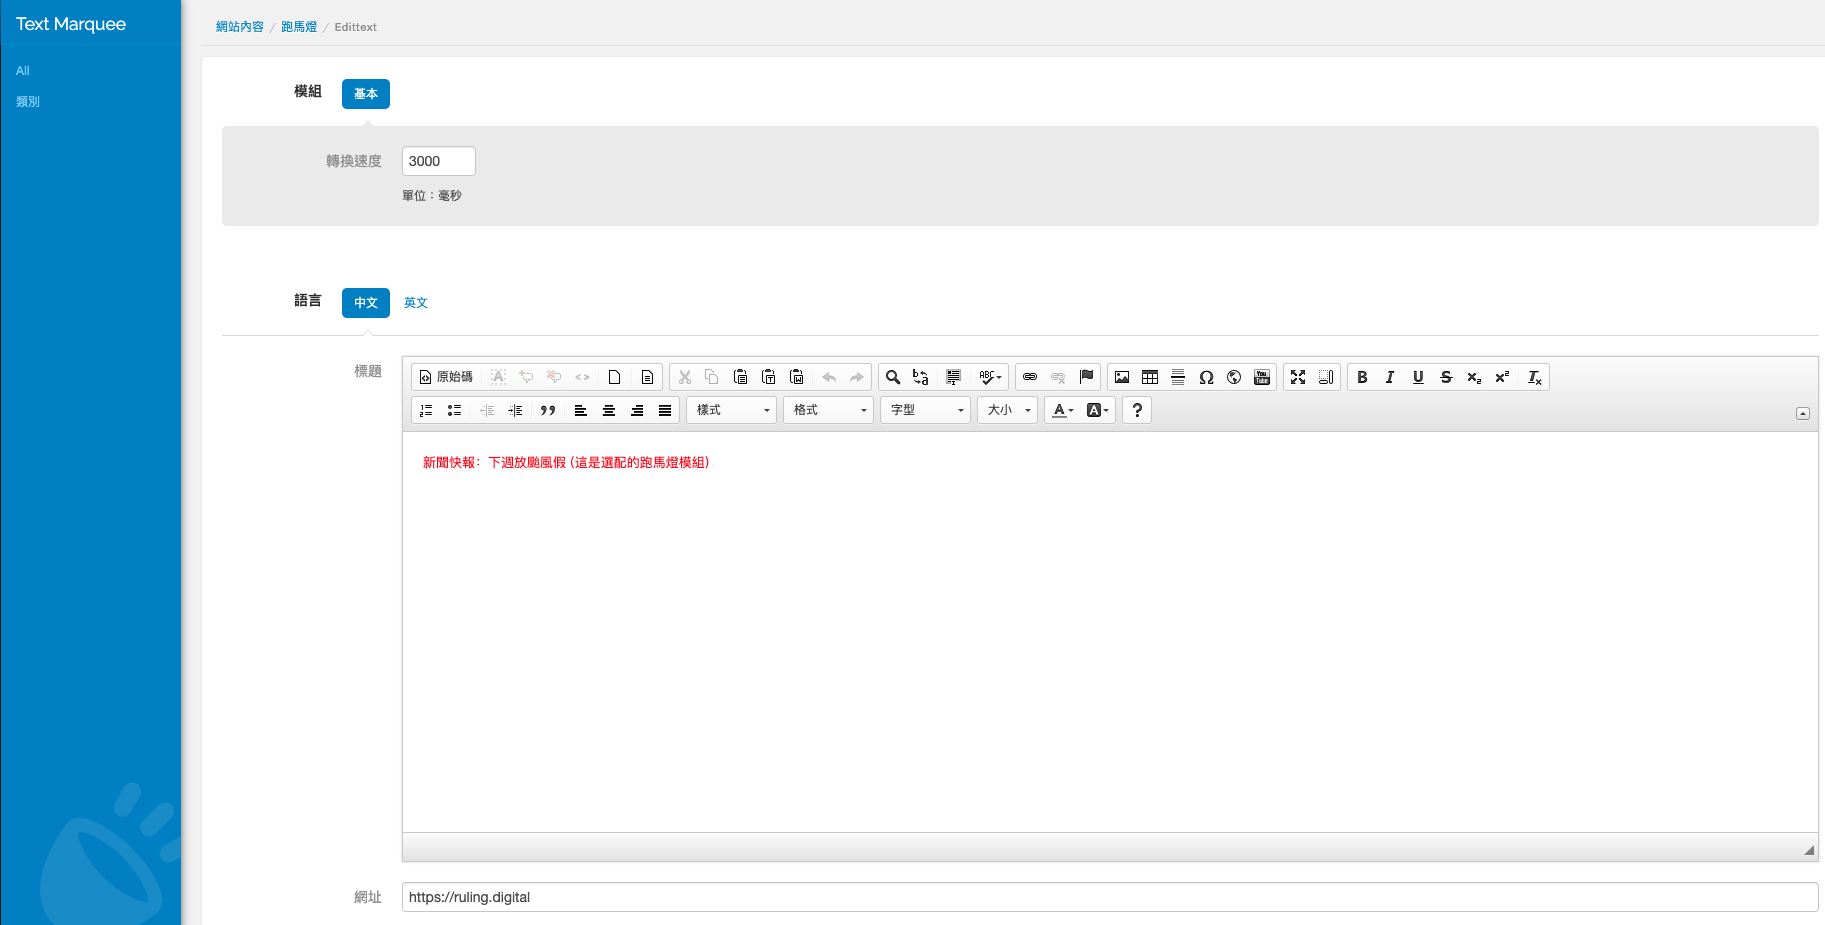This screenshot has width=1825, height=925.
Task: Click the anchor flag icon
Action: pyautogui.click(x=1086, y=377)
